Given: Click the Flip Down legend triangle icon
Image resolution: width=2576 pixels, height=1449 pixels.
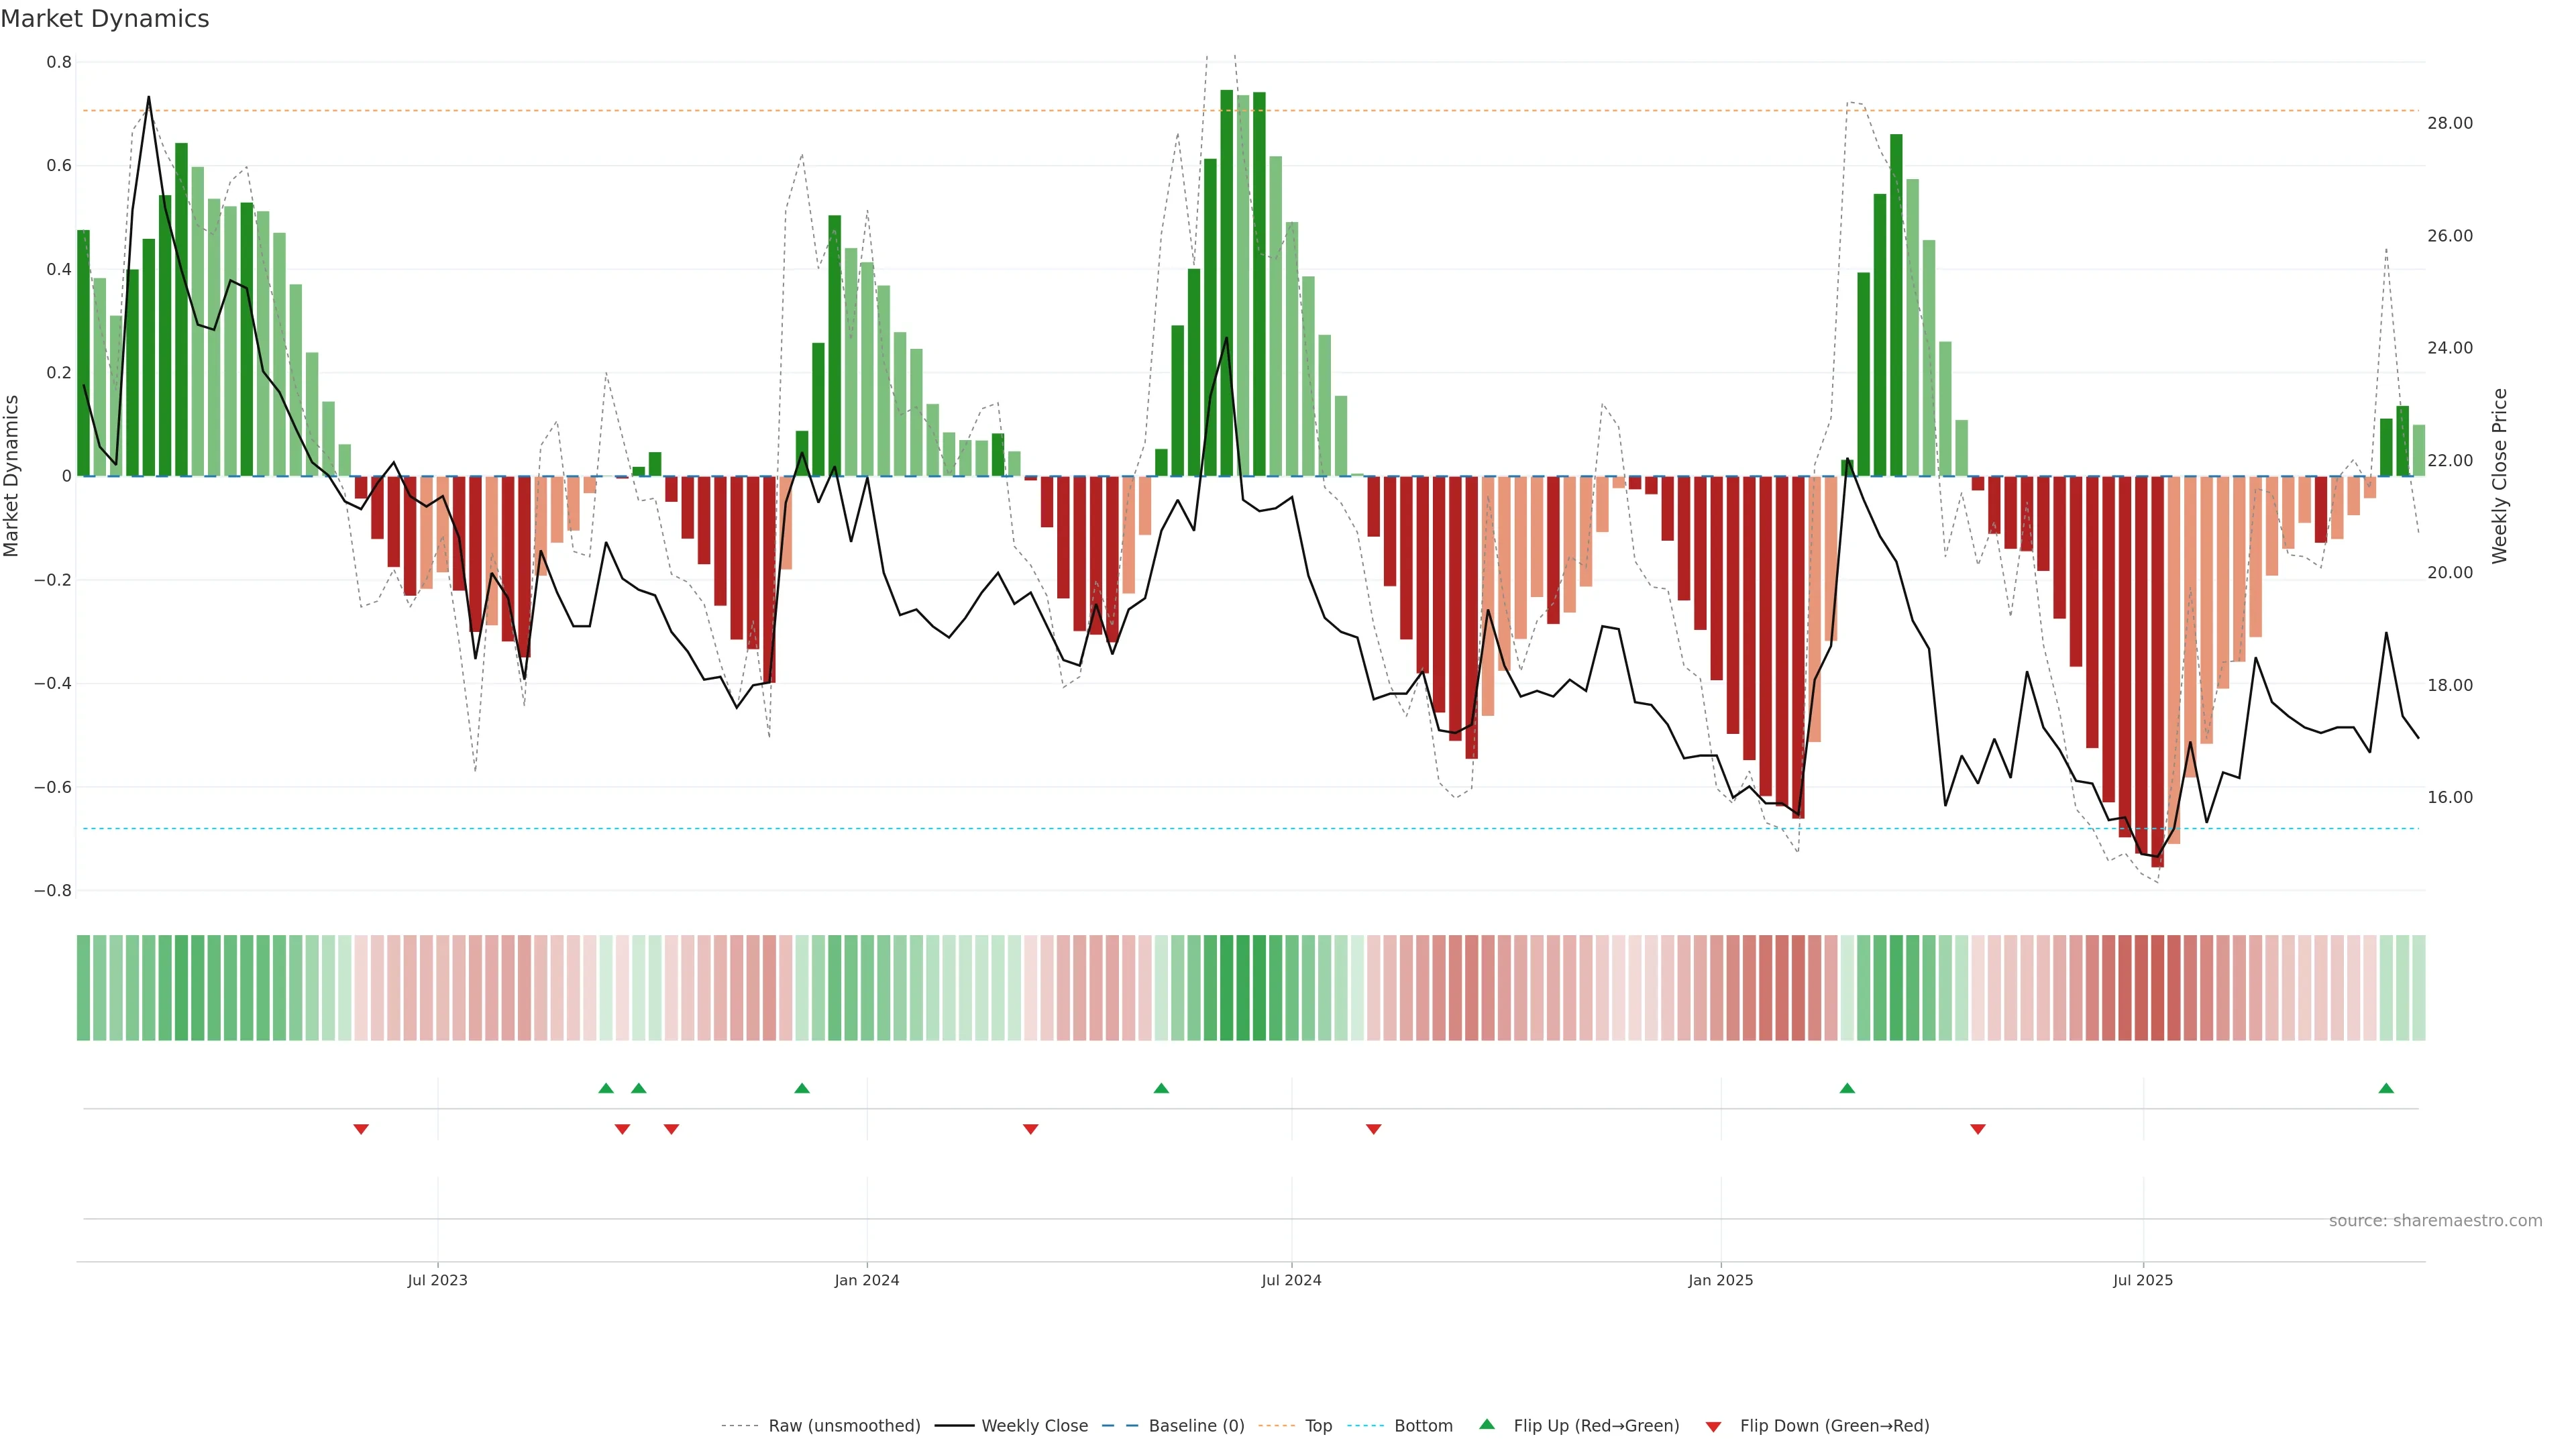Looking at the screenshot, I should click(1713, 1426).
